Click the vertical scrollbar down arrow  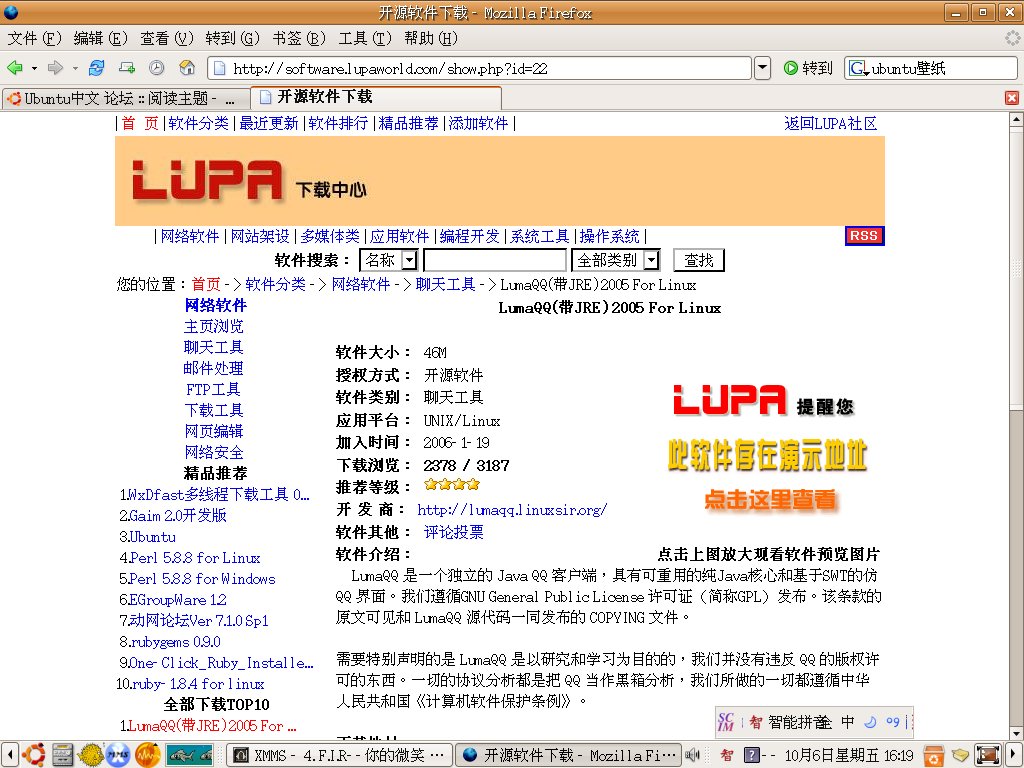pyautogui.click(x=1016, y=733)
